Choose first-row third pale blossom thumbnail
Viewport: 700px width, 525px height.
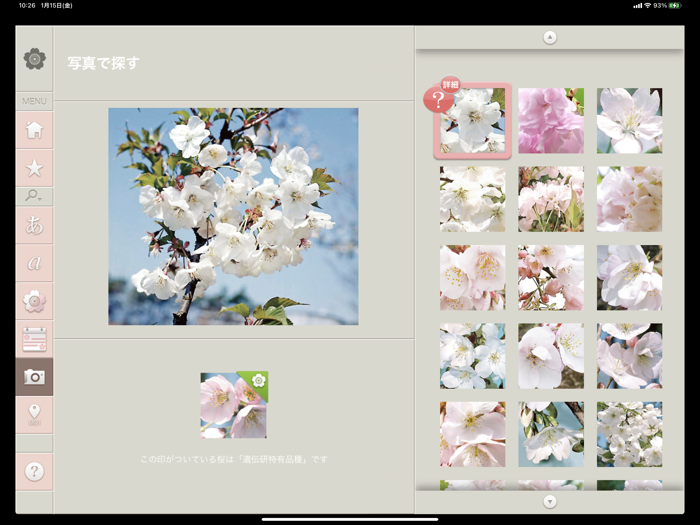[x=629, y=121]
